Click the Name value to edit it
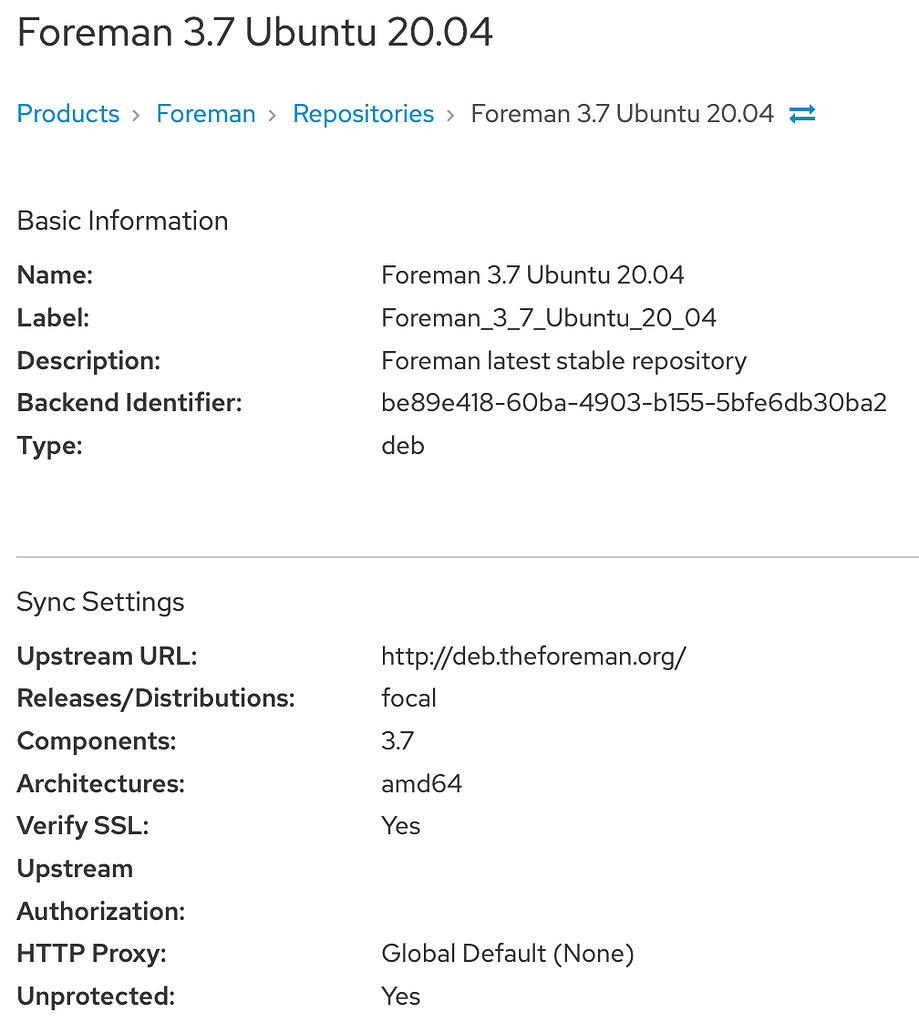919x1023 pixels. pyautogui.click(x=532, y=275)
